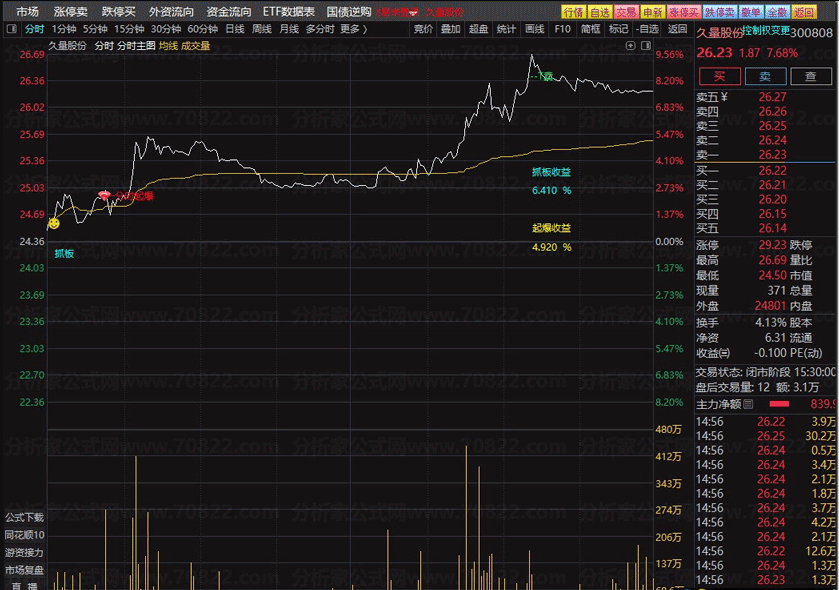Click the red diamond 起爆 signal marker
839x590 pixels.
tap(104, 195)
